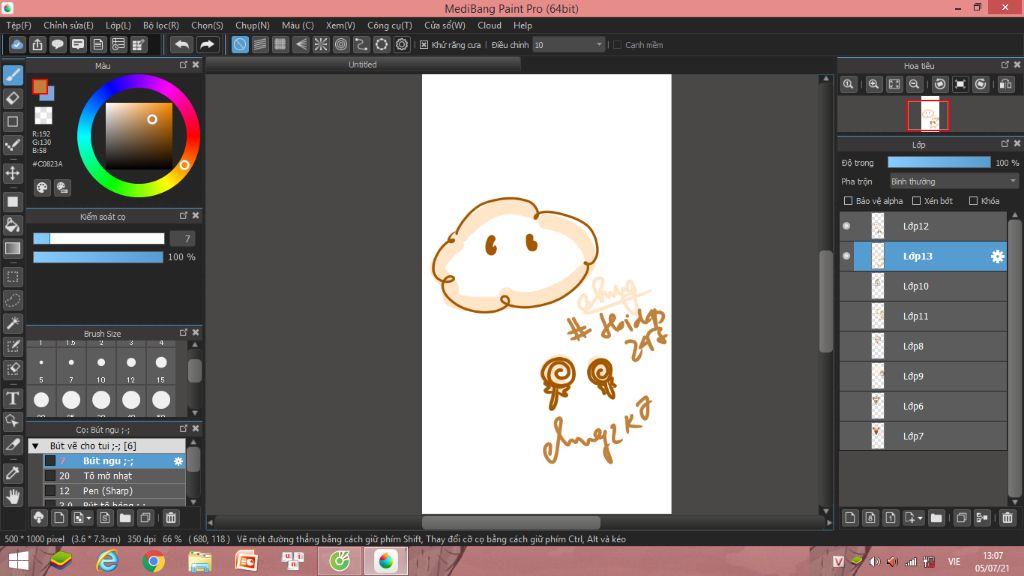Click the transparent color swatch
Screen dimensions: 1024x576
(43, 116)
